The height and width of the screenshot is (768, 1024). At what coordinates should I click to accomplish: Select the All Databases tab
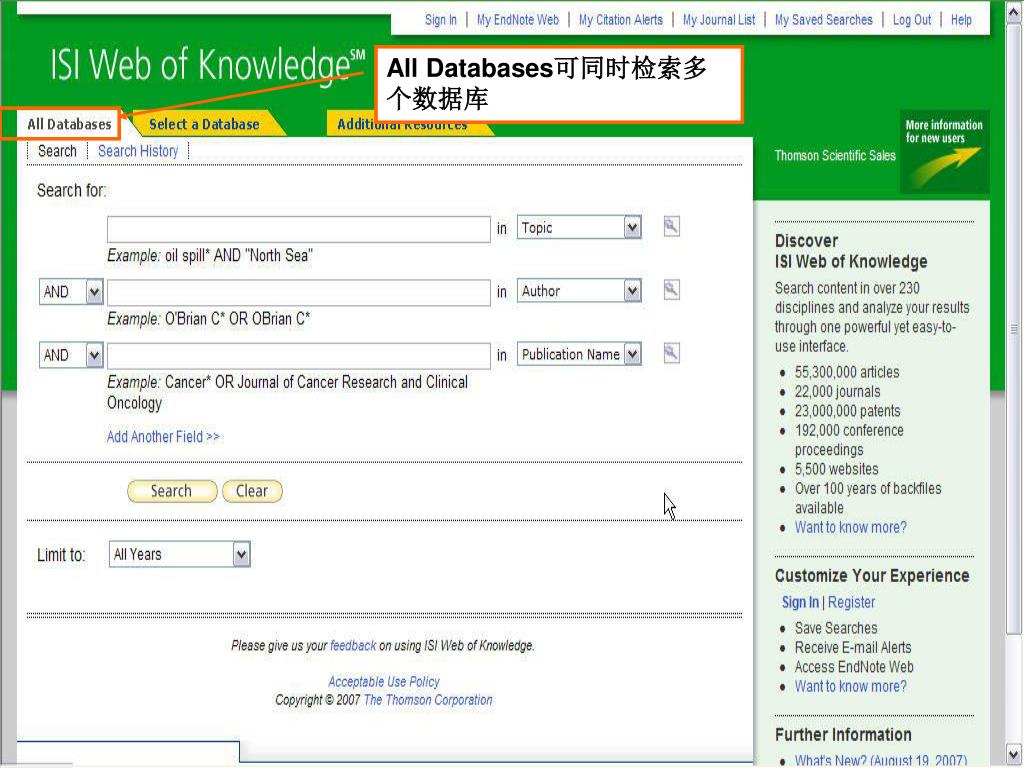[x=69, y=124]
